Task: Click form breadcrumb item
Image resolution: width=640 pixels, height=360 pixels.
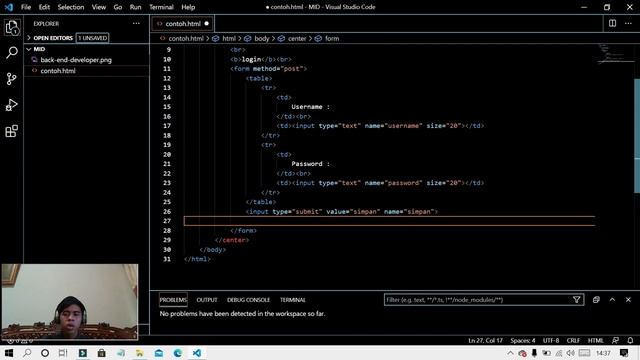Action: [332, 38]
